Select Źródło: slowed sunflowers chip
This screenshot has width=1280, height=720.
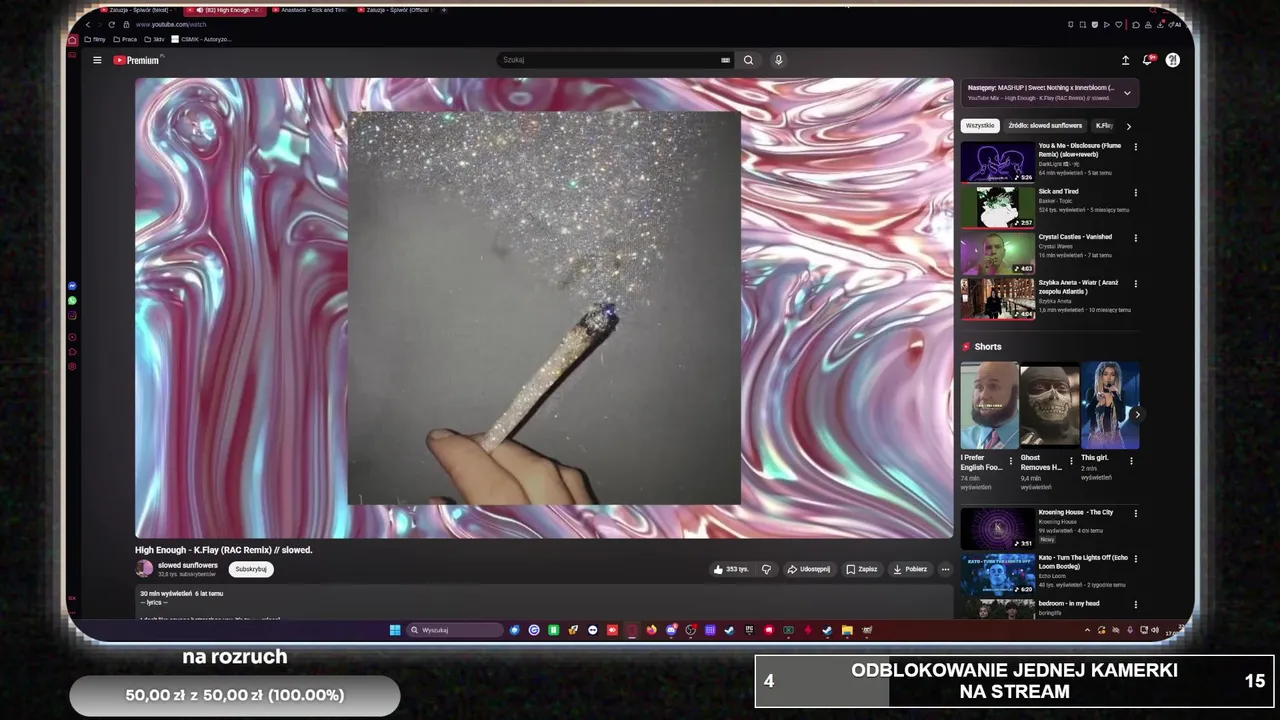(x=1045, y=126)
